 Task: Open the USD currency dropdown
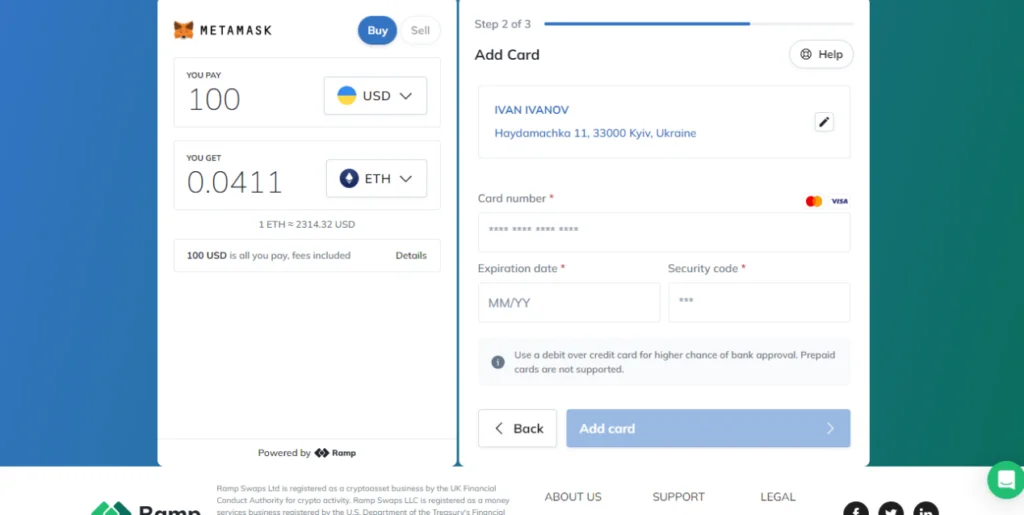click(376, 96)
